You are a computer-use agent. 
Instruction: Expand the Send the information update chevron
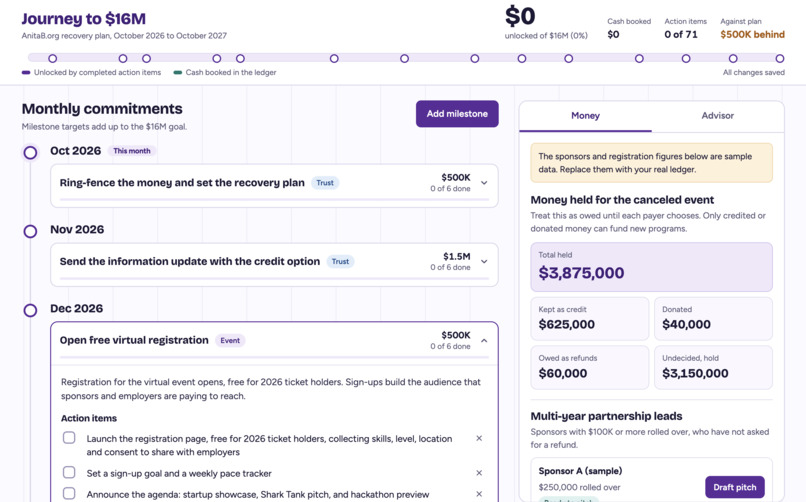pos(484,262)
